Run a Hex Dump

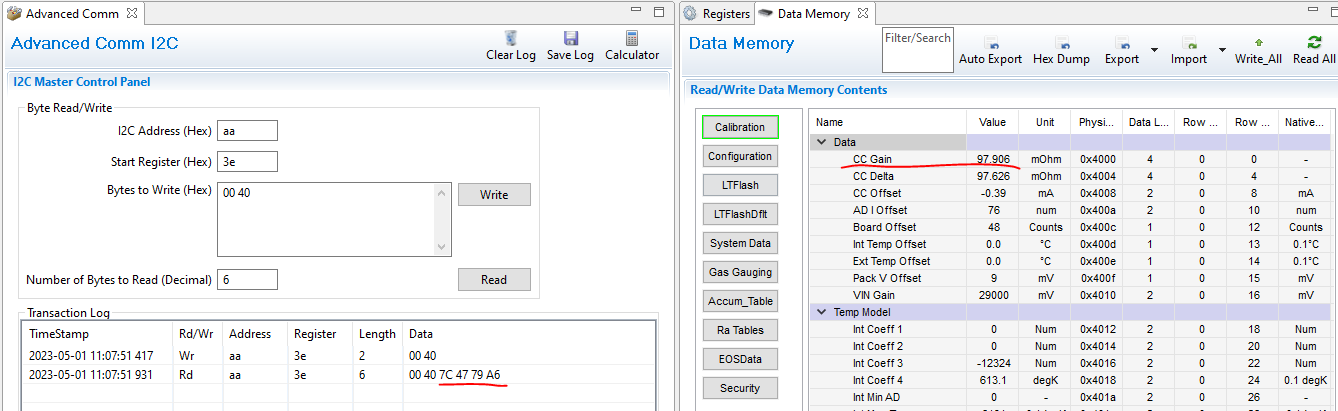1060,44
